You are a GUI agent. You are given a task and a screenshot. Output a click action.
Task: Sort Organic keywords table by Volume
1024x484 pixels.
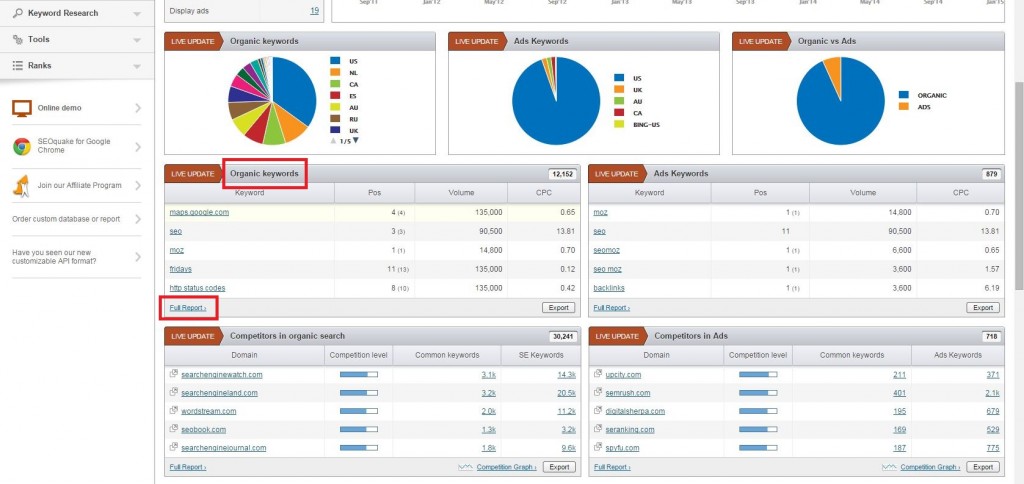click(461, 193)
